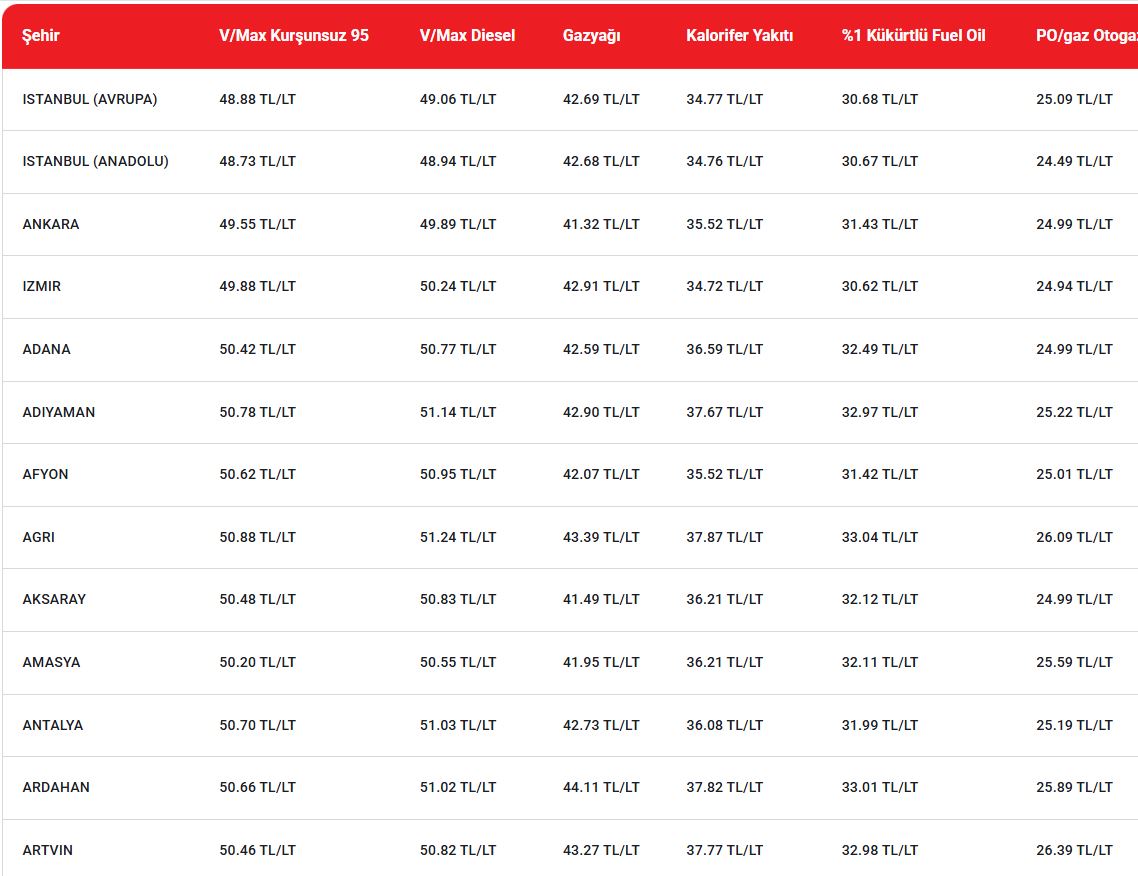Viewport: 1138px width, 876px height.
Task: Click the 48.88 TL/LT unleaded price
Action: click(258, 99)
